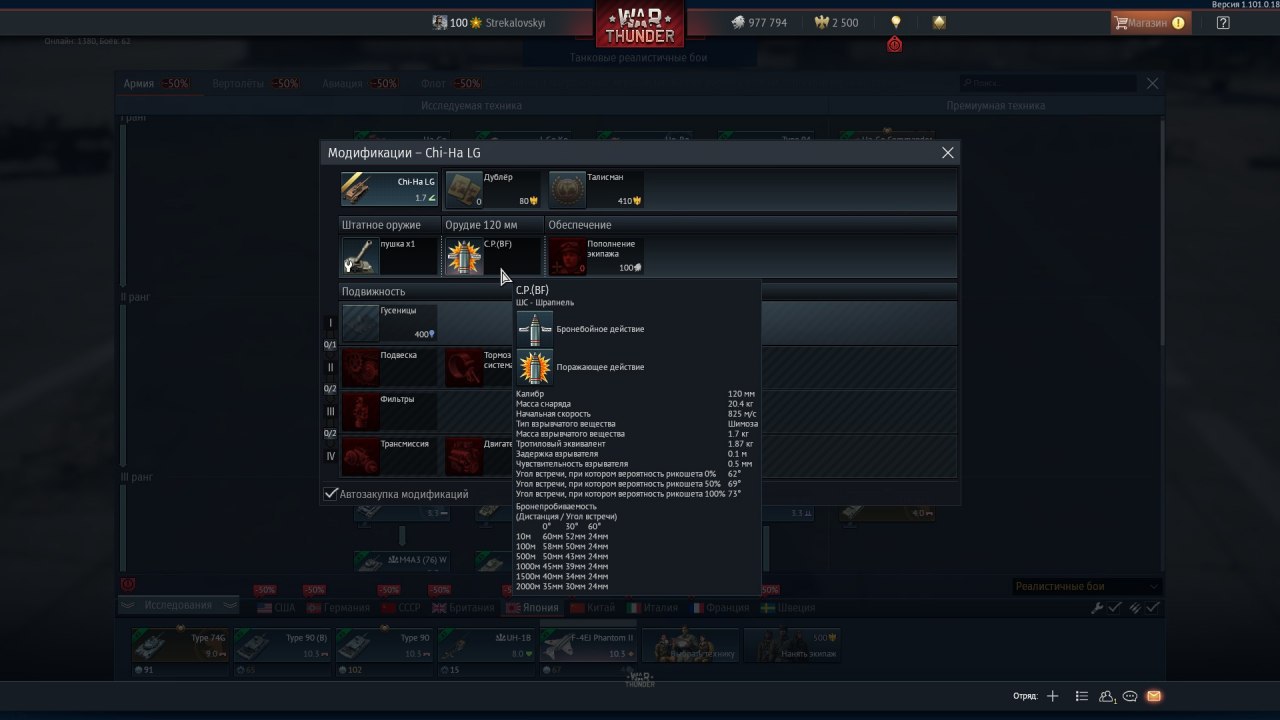Viewport: 1280px width, 720px height.
Task: Select the Италия nation tab
Action: [652, 607]
